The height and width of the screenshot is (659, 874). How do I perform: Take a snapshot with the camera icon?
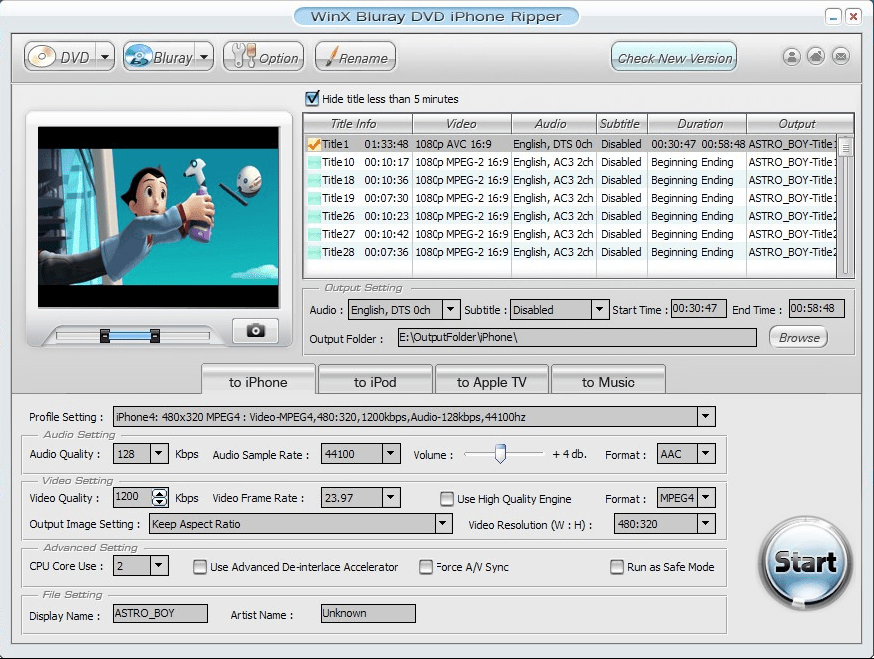pyautogui.click(x=255, y=331)
